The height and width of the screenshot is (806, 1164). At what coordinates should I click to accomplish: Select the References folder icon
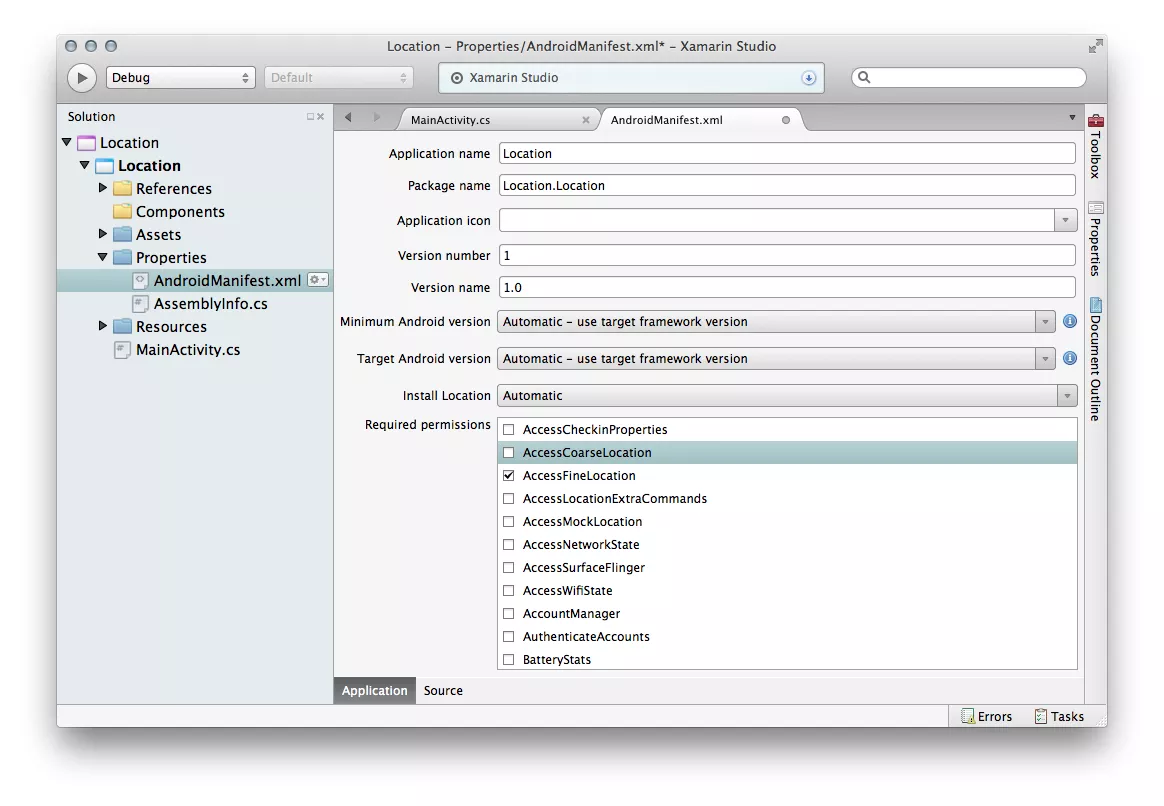[122, 189]
